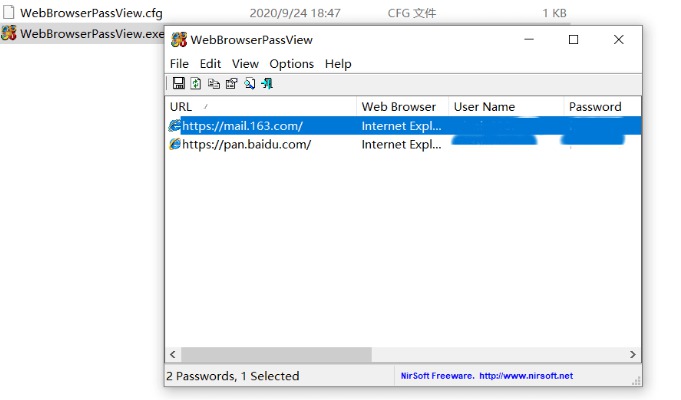Maximize the WebBrowserPassView window
This screenshot has width=681, height=400.
(x=573, y=40)
